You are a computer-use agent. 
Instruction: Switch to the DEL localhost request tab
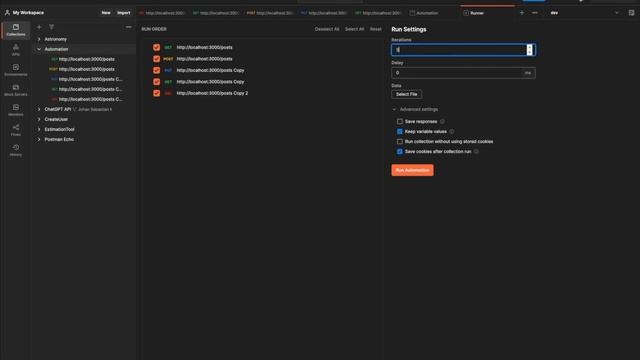point(162,13)
